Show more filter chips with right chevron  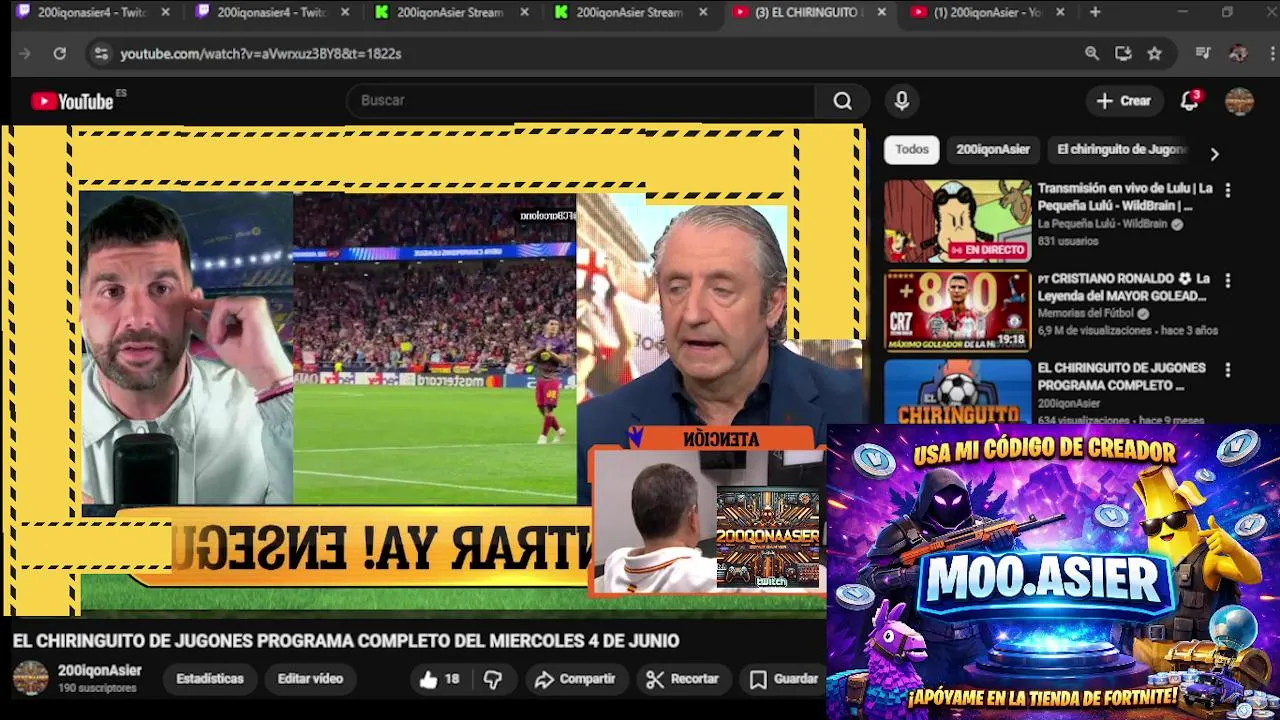1214,154
